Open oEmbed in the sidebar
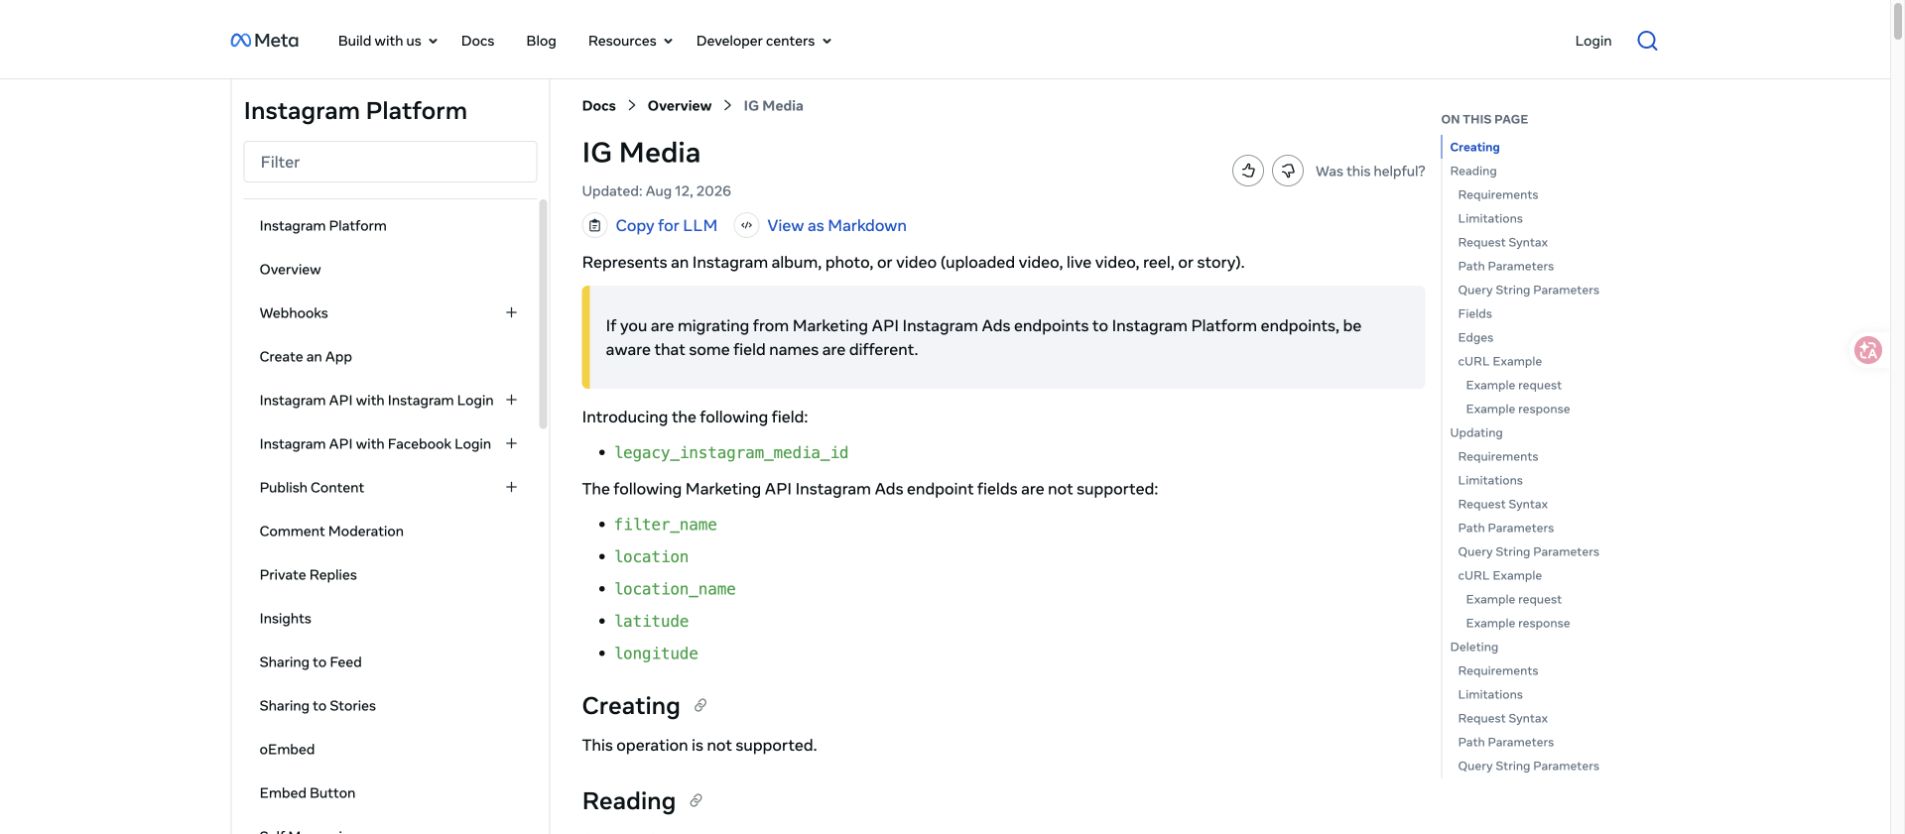The image size is (1905, 834). click(287, 749)
